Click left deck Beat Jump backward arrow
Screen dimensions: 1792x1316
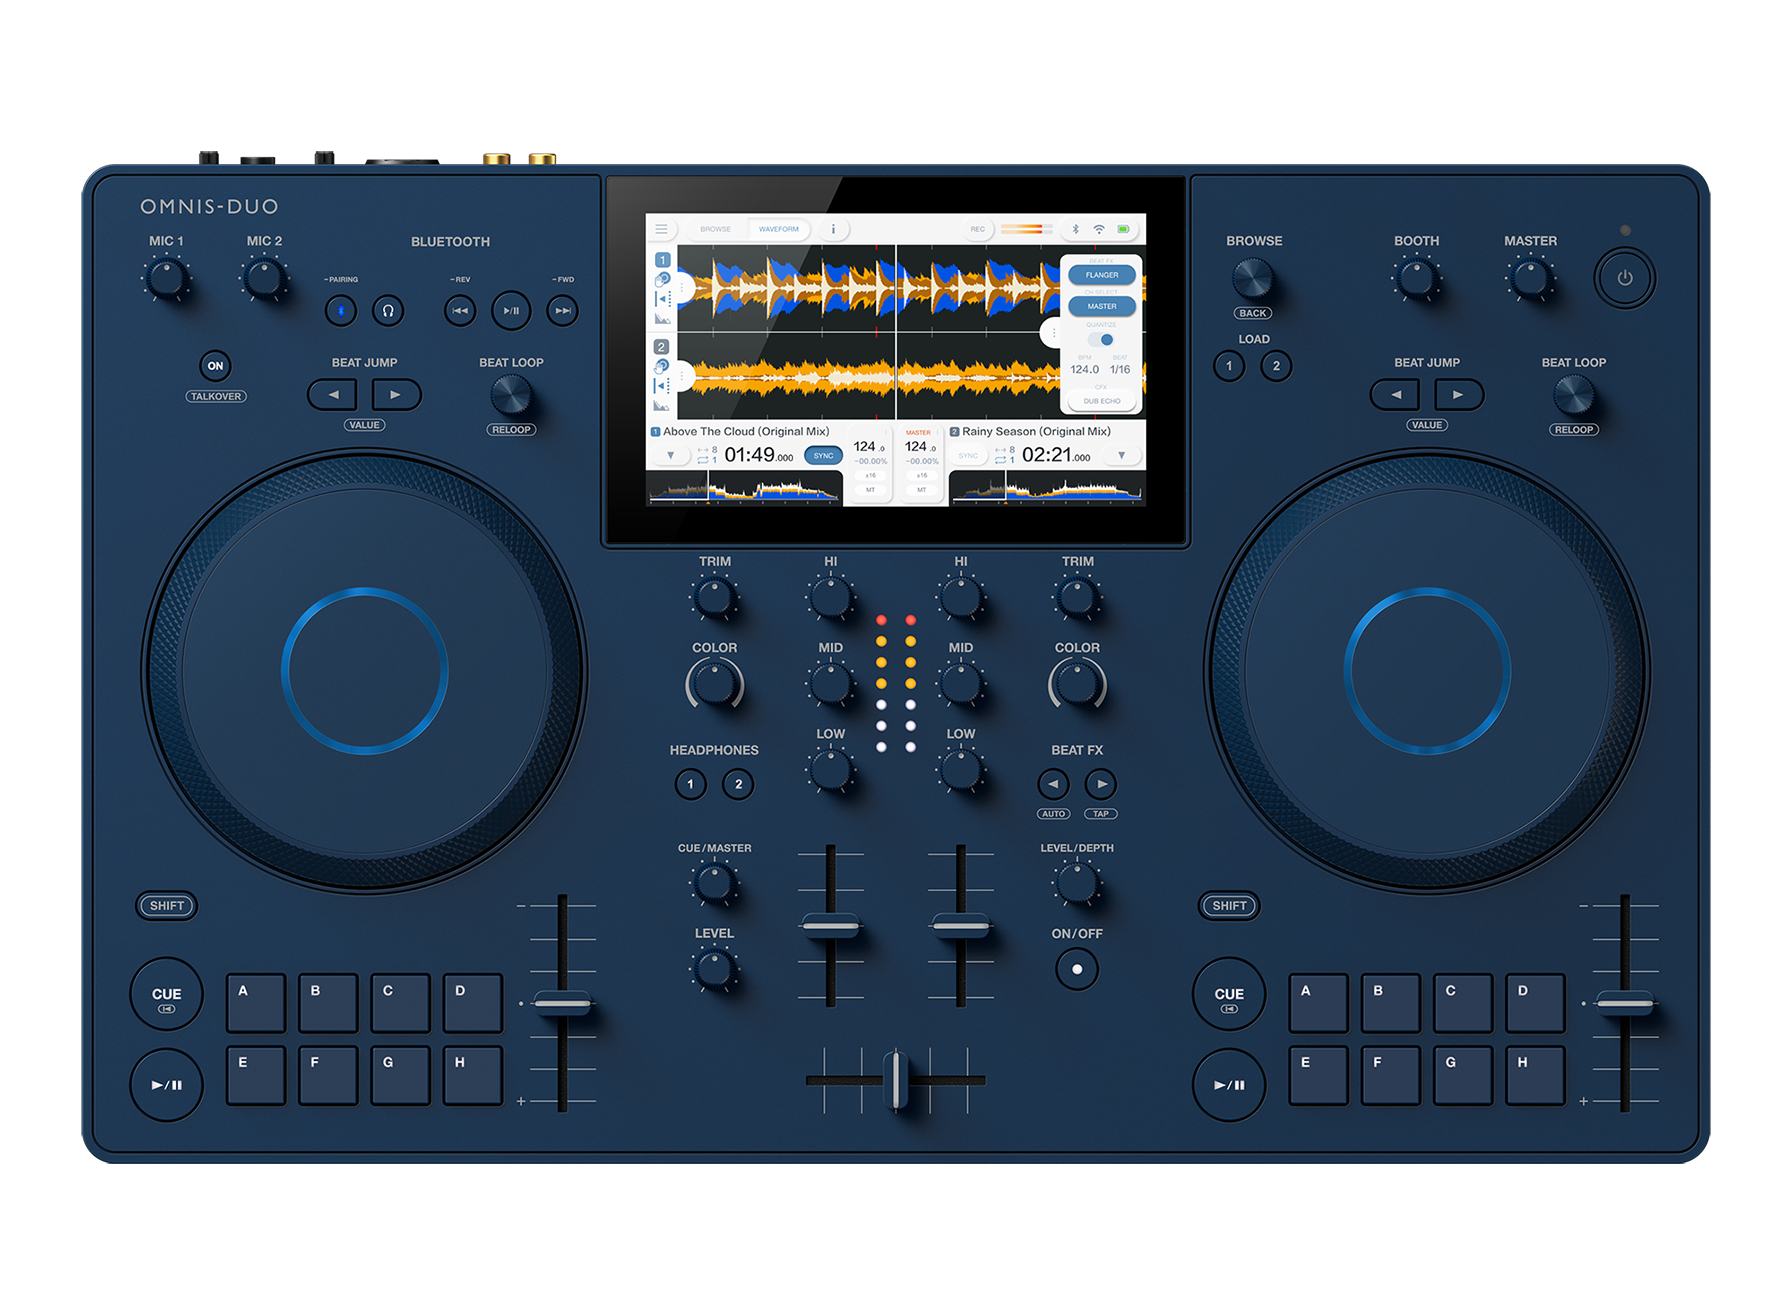pyautogui.click(x=333, y=395)
